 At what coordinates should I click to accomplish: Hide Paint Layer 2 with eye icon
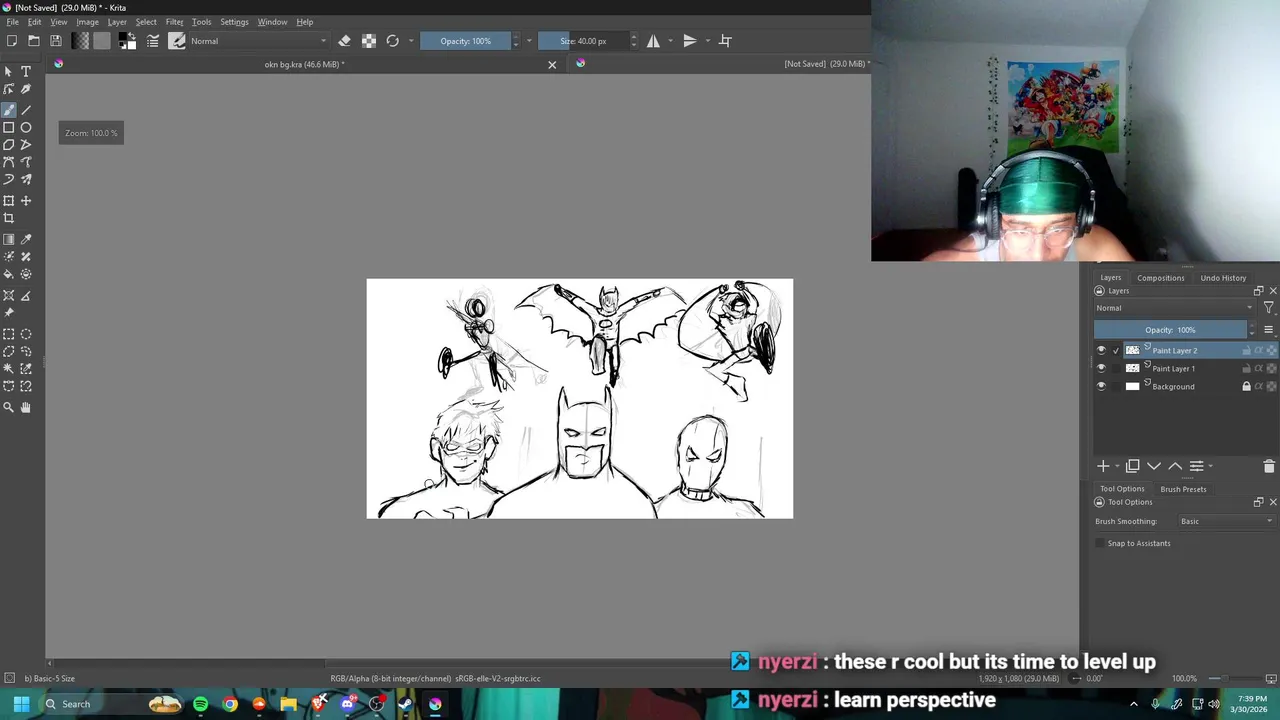click(1101, 350)
